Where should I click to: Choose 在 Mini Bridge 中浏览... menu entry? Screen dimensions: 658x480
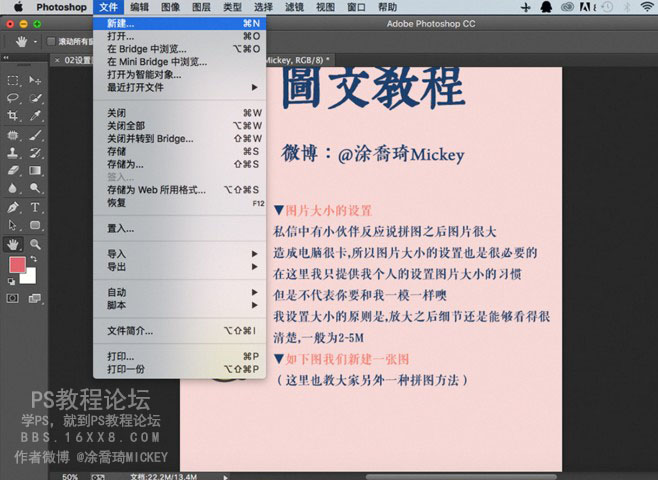180,62
